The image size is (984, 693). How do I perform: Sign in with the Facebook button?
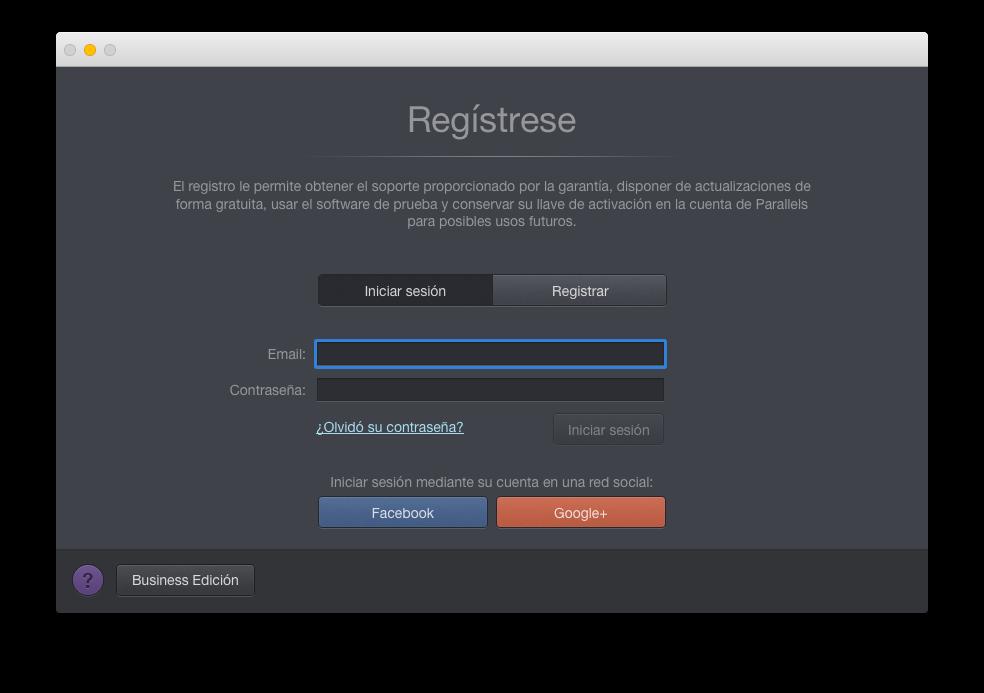(402, 513)
